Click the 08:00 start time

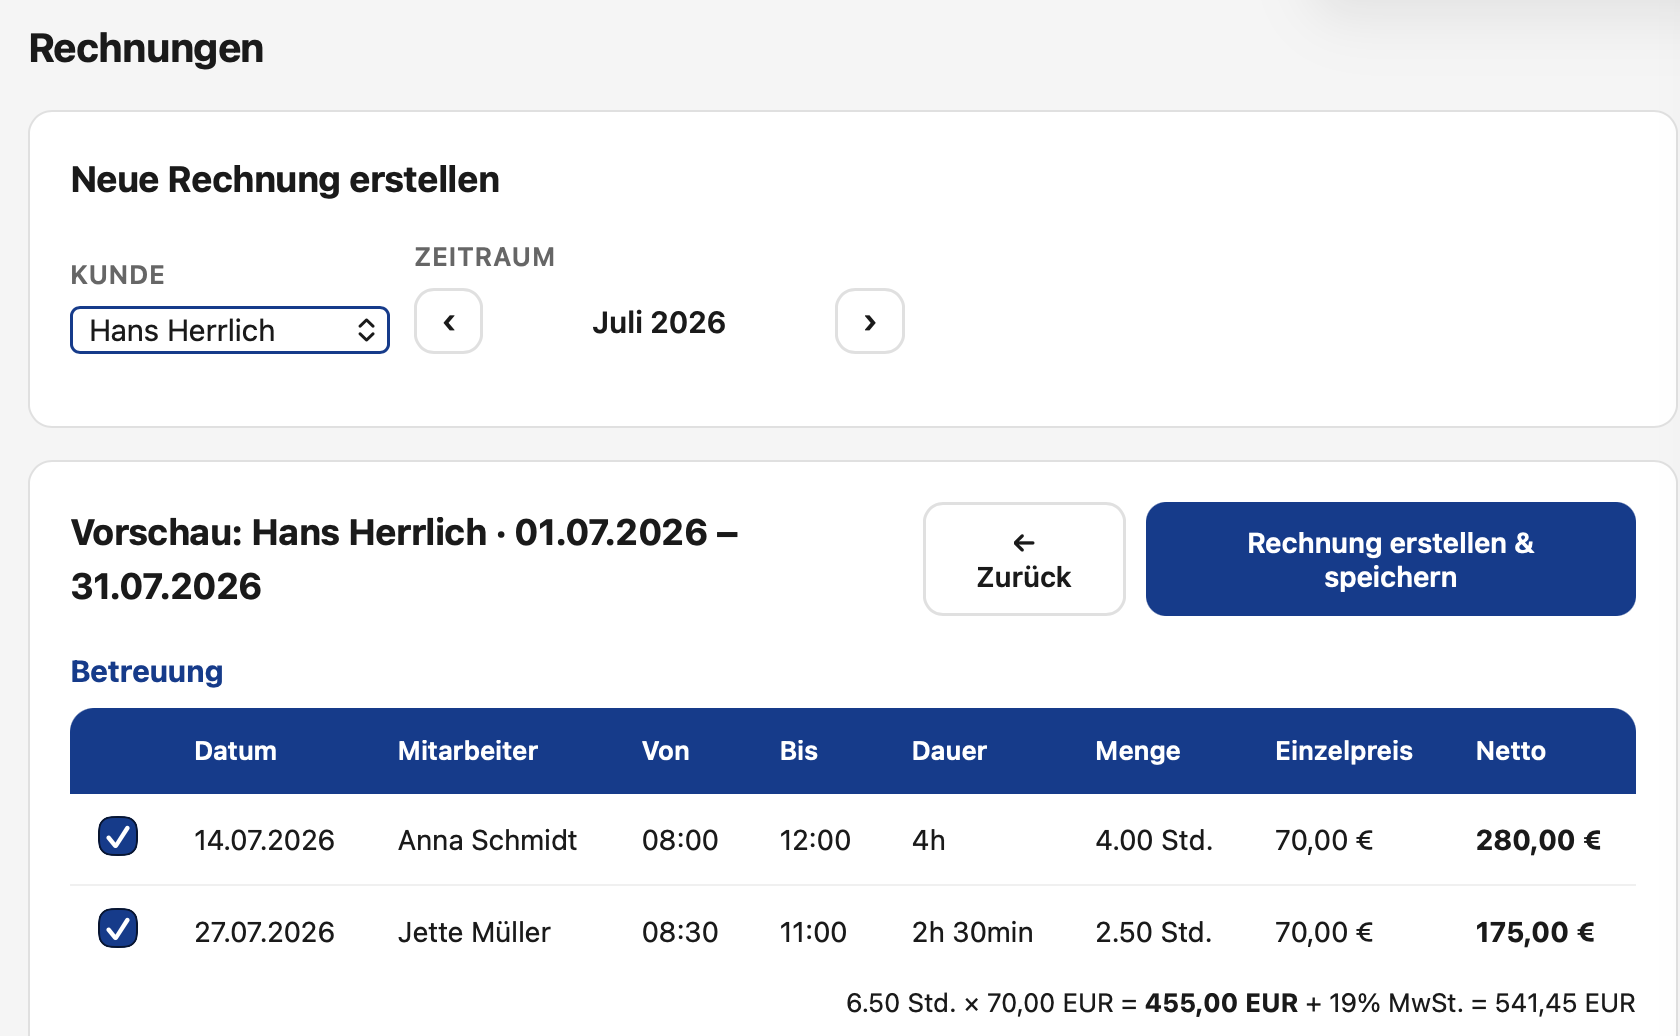(x=680, y=840)
